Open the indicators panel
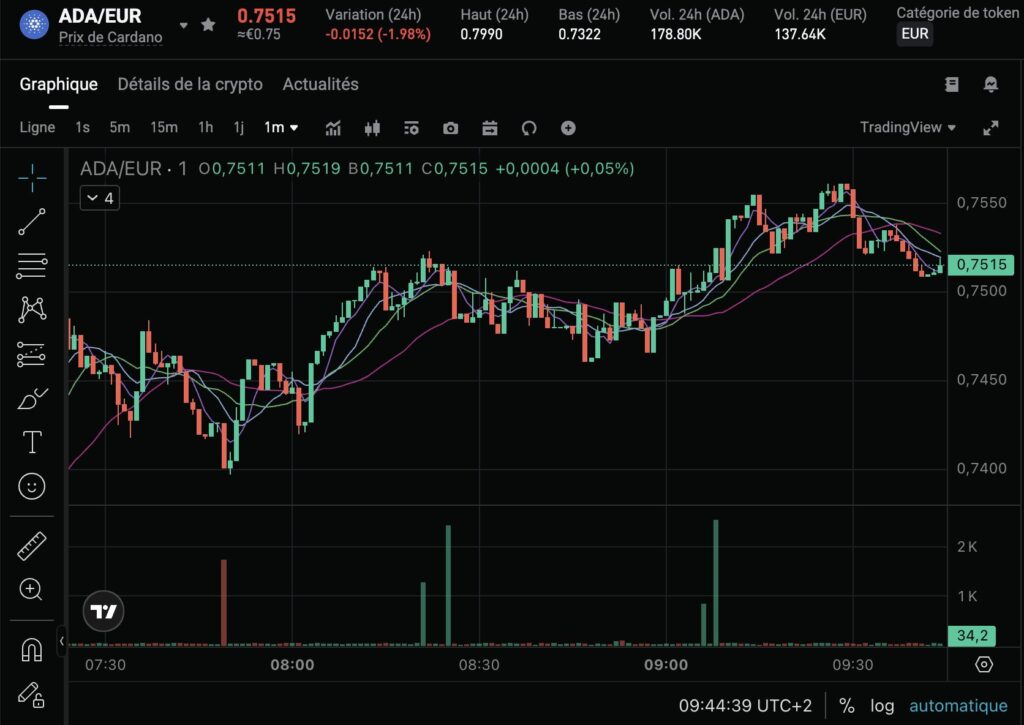Screen dimensions: 1024x725 [333, 128]
